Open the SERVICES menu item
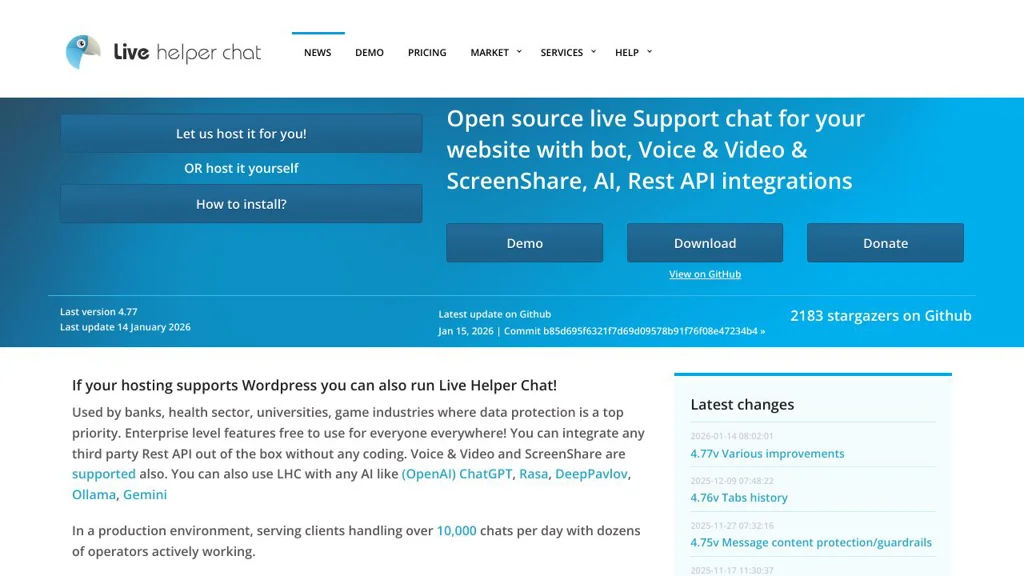 (x=562, y=52)
